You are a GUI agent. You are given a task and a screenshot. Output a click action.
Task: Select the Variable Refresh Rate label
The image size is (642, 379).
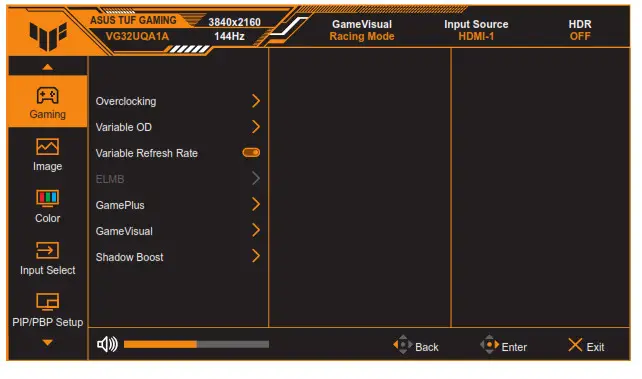point(147,153)
